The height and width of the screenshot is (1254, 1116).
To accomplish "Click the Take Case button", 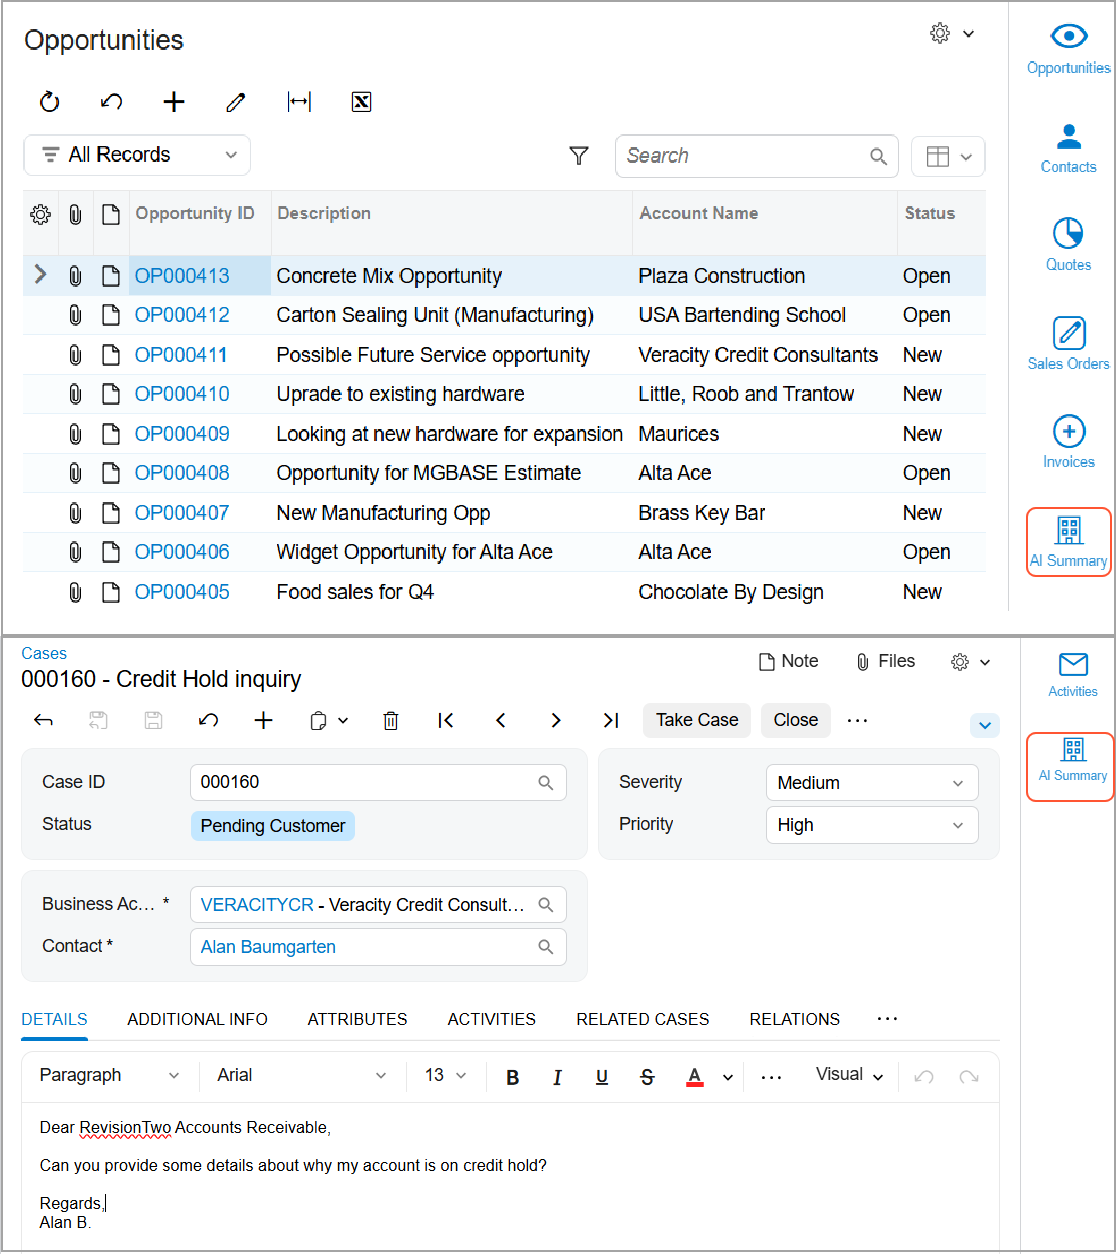I will tap(697, 720).
